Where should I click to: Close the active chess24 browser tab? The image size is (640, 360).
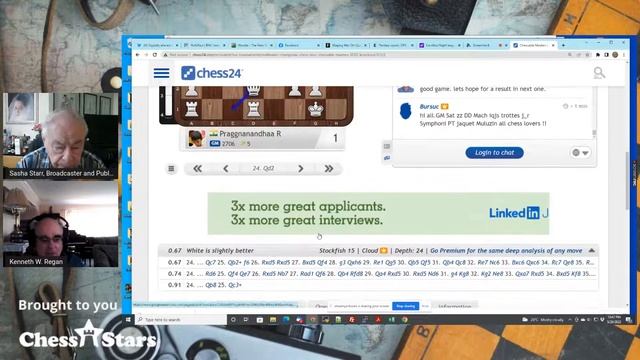[x=553, y=45]
